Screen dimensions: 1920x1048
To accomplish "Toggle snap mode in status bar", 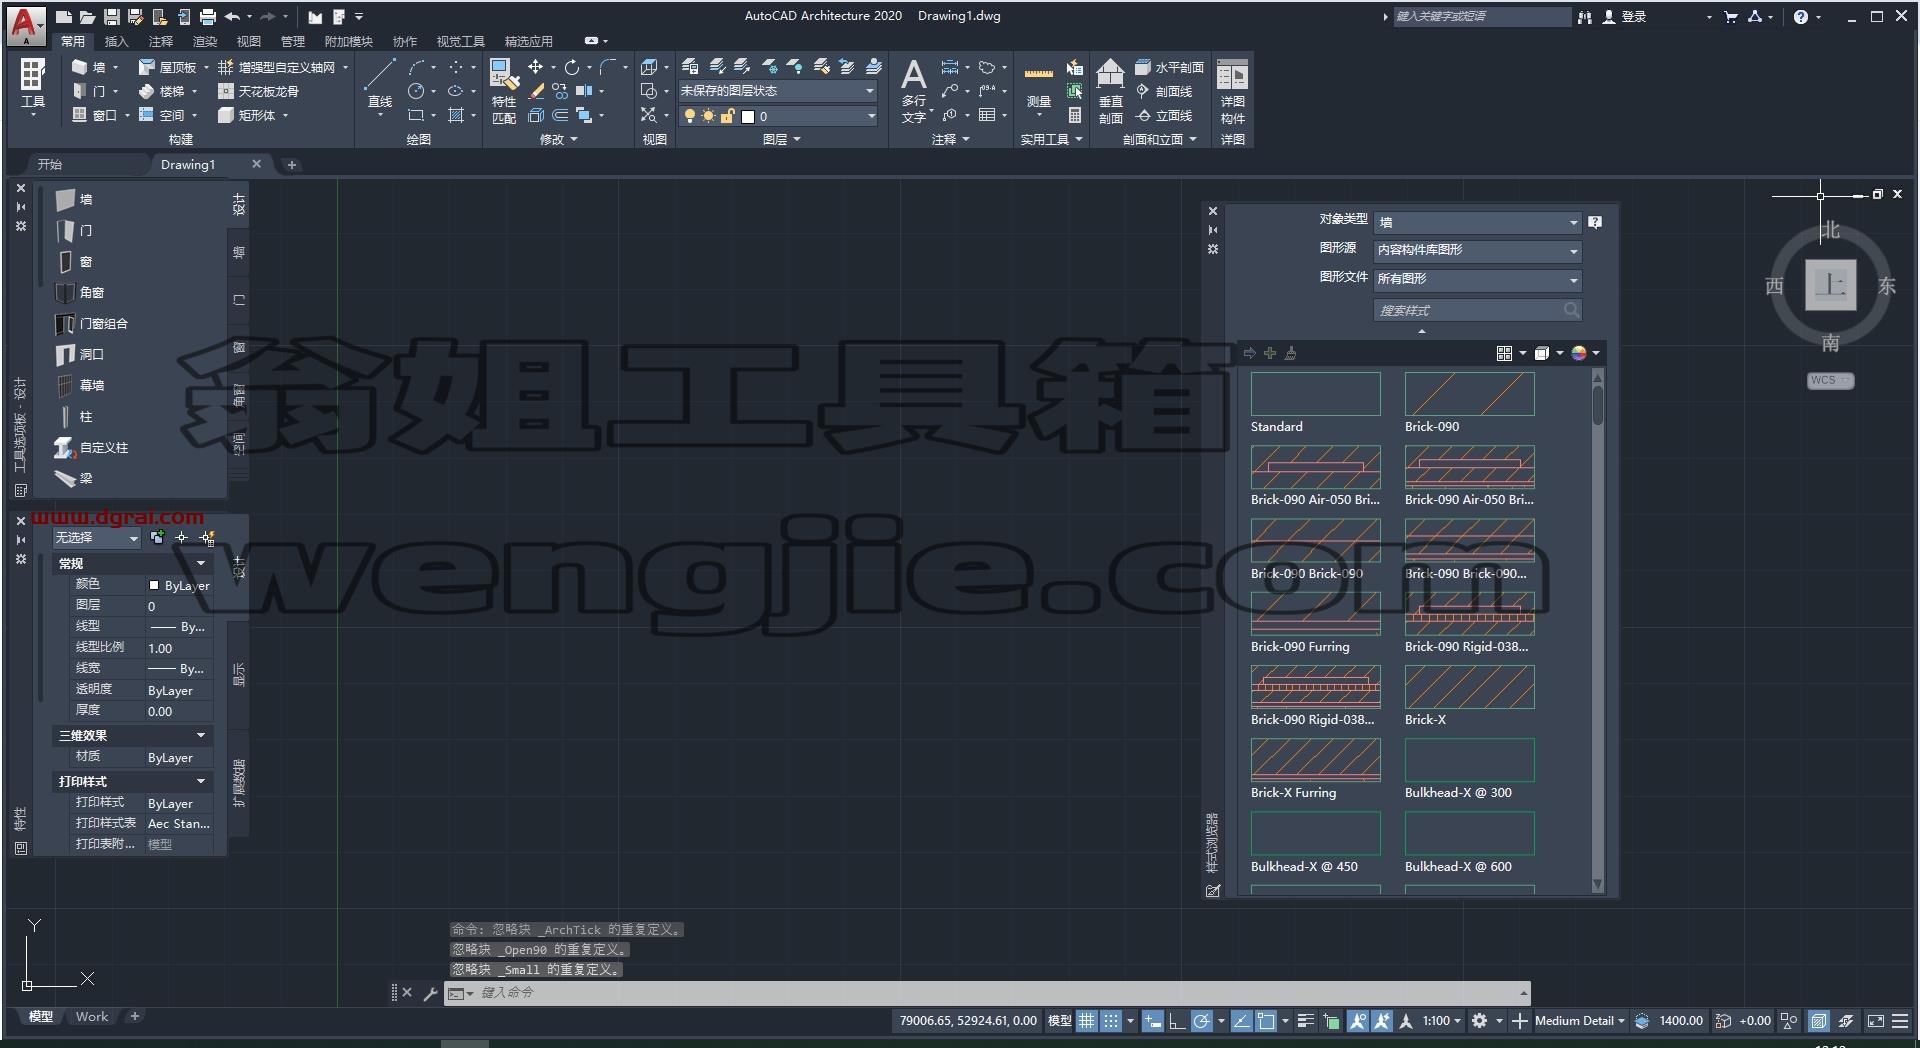I will 1111,1021.
